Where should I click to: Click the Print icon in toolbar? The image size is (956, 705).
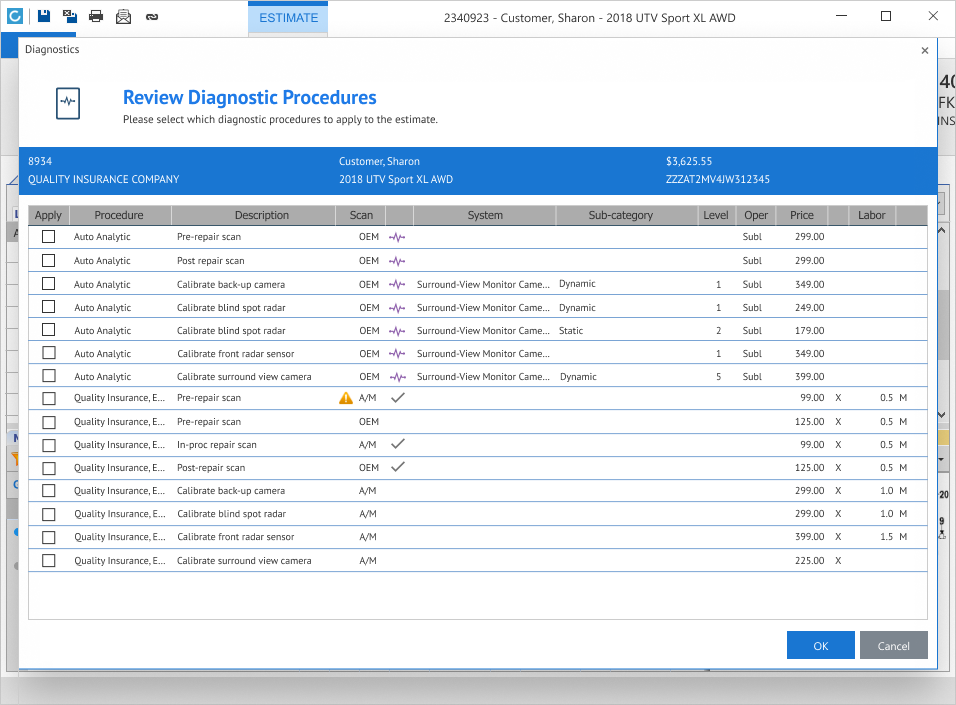96,16
